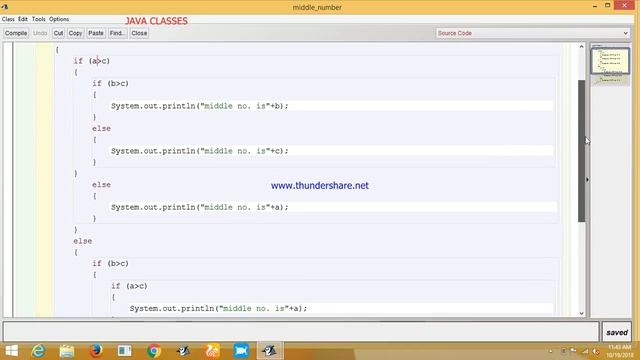
Task: Open the Find... search
Action: click(117, 33)
